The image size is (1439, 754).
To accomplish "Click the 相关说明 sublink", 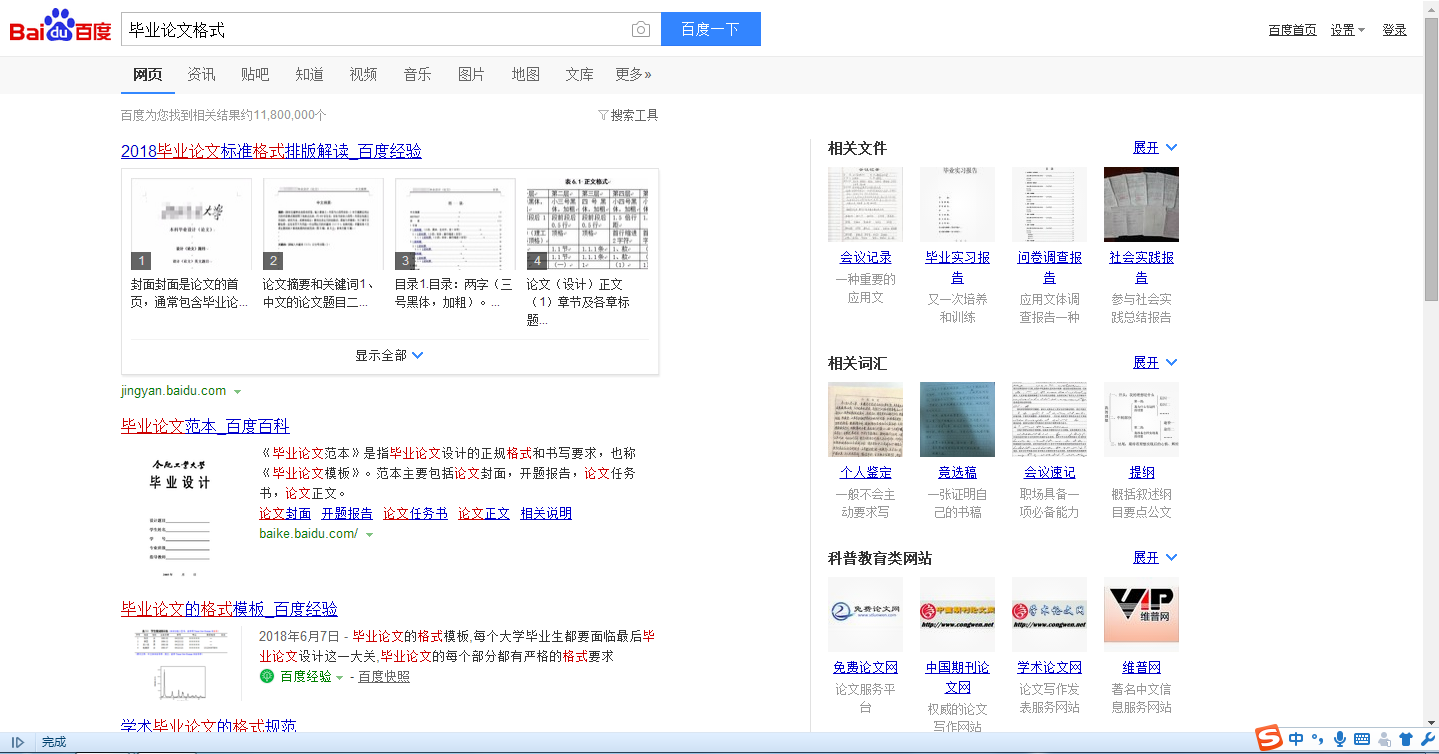I will (546, 513).
